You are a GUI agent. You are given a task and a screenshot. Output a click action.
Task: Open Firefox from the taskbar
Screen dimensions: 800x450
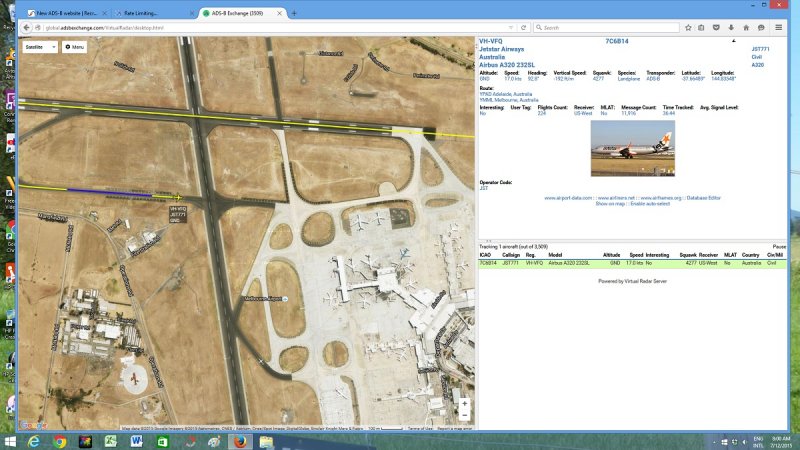tap(240, 441)
